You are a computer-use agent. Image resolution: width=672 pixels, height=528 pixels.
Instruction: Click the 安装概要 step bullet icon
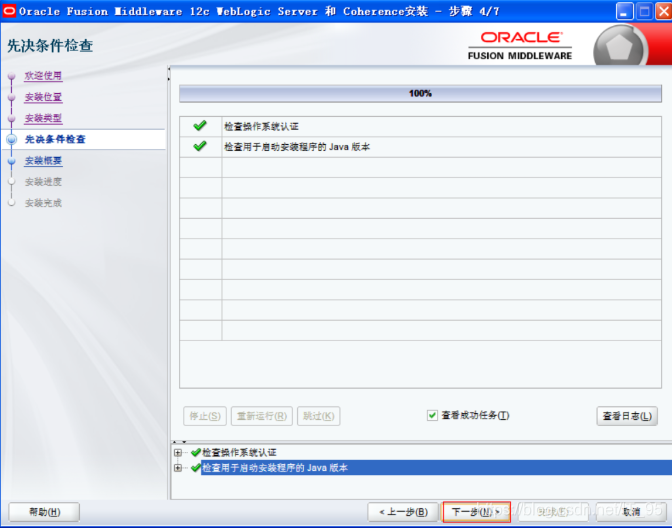(12, 161)
